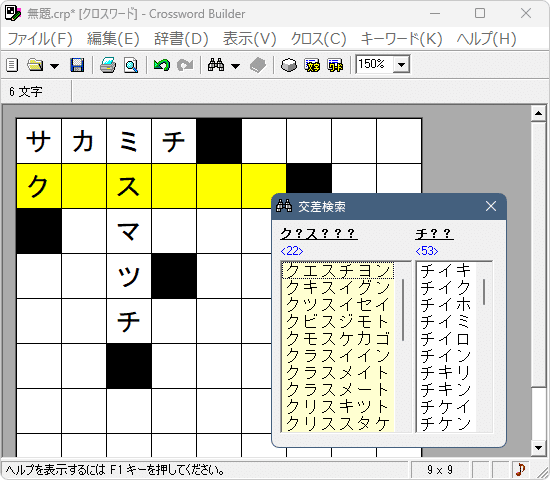Select チイン in the right list

pos(446,355)
